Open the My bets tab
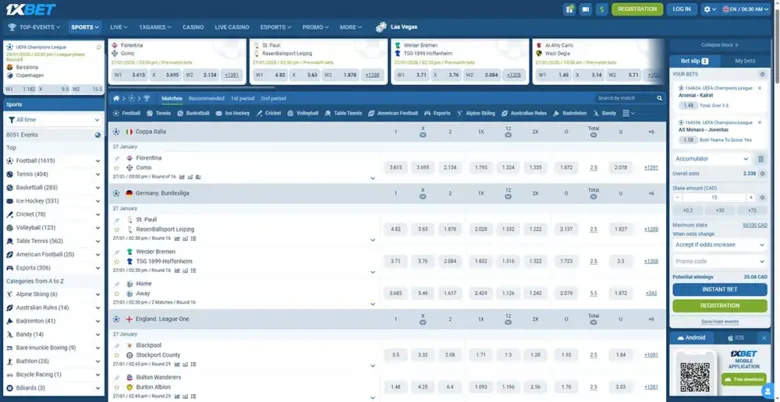The width and height of the screenshot is (780, 402). pyautogui.click(x=745, y=61)
